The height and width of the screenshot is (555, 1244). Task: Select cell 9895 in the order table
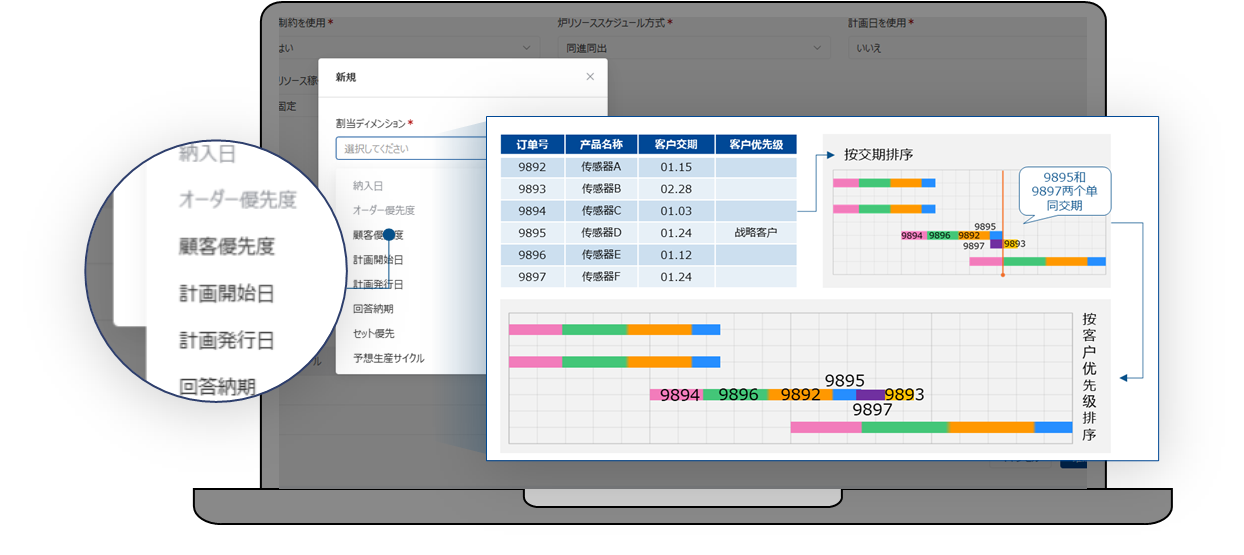[532, 232]
